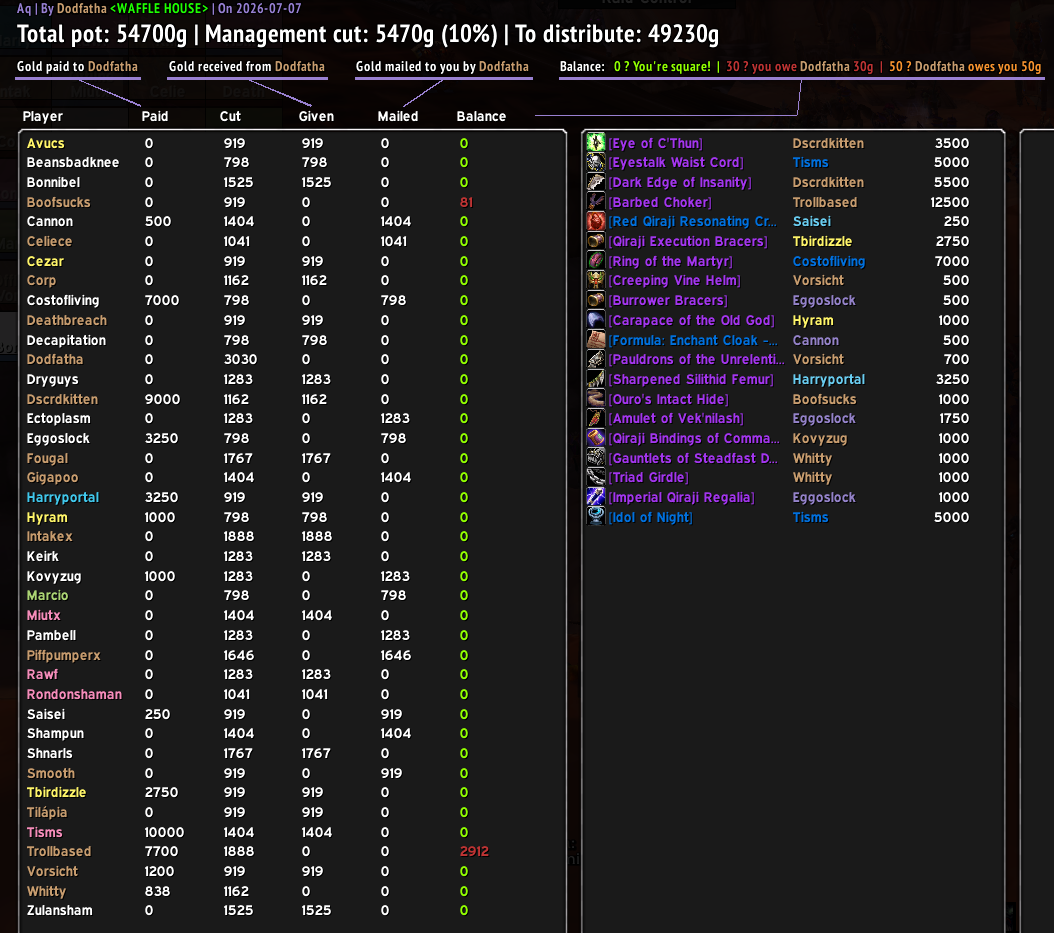1054x933 pixels.
Task: Select the Avucs player row name
Action: 45,143
